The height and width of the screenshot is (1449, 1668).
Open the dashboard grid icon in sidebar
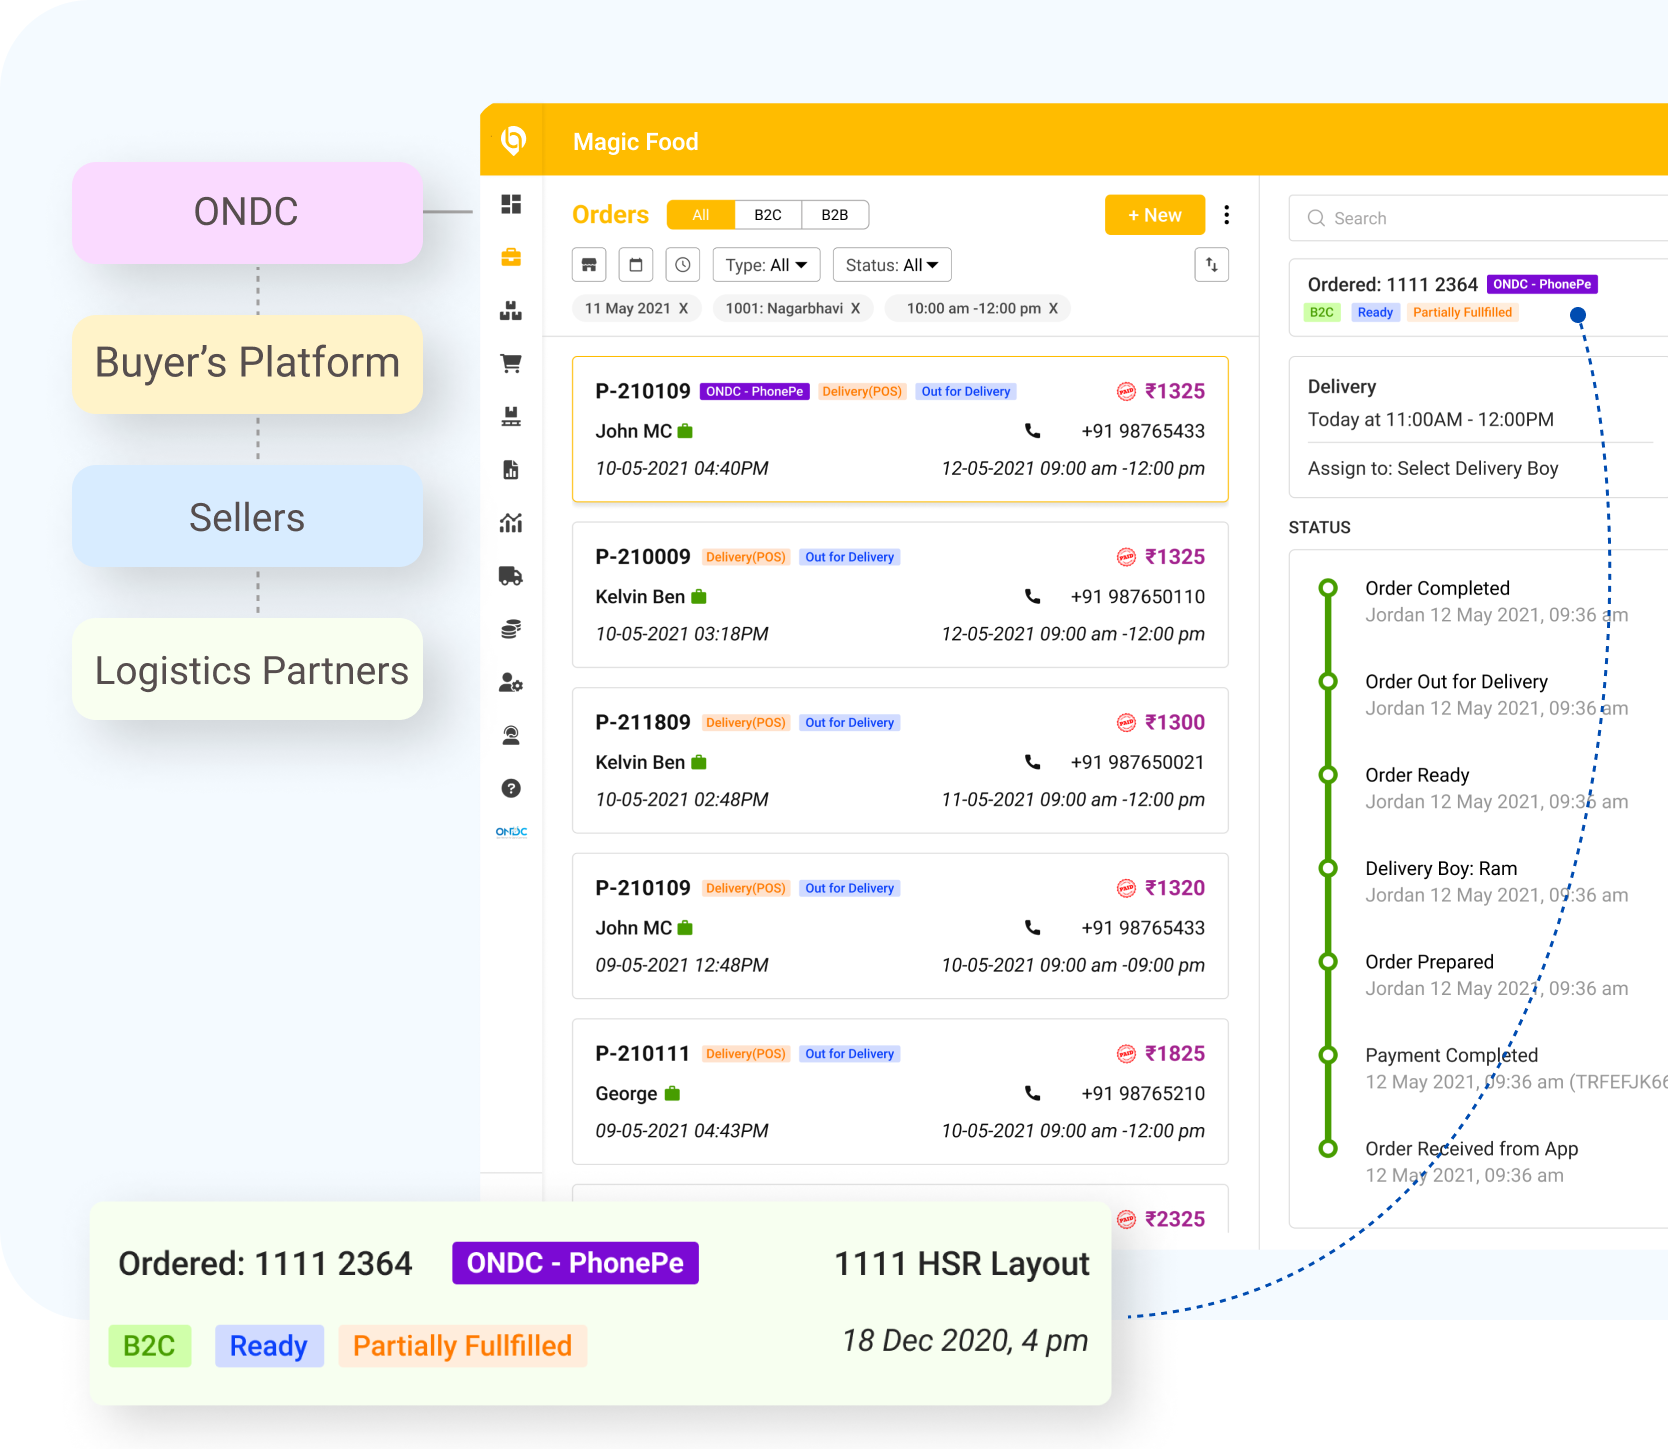(x=511, y=205)
